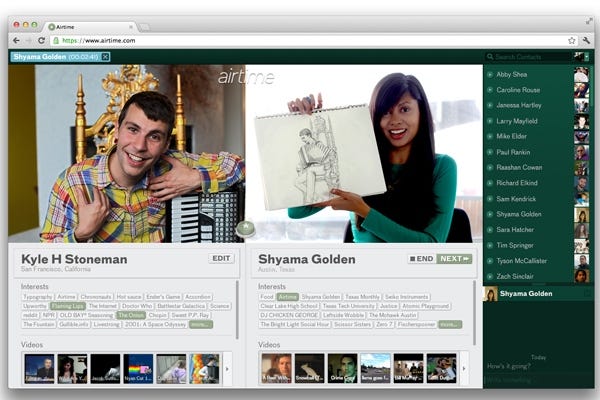Expand more interests for Kyle
600x400 pixels.
[201, 324]
